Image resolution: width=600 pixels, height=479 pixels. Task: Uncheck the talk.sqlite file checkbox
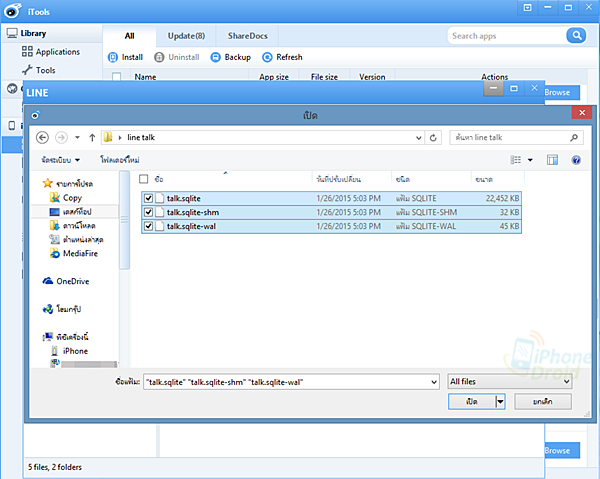click(148, 198)
